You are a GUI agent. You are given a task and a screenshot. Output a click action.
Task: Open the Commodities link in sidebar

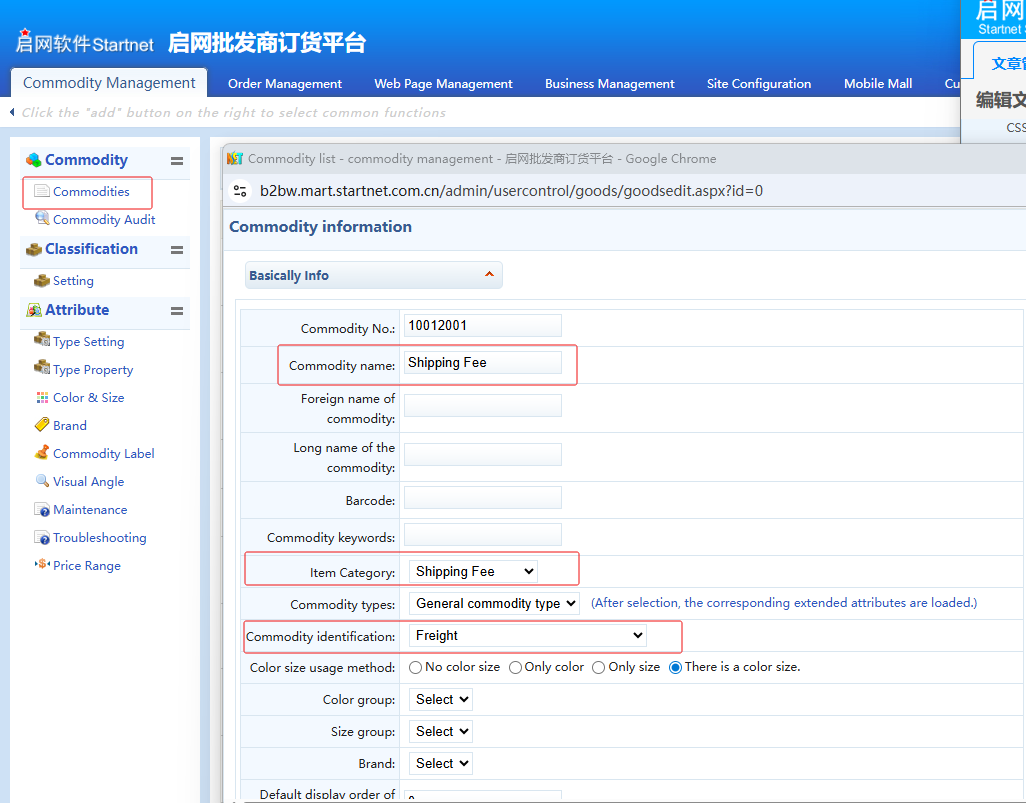91,191
